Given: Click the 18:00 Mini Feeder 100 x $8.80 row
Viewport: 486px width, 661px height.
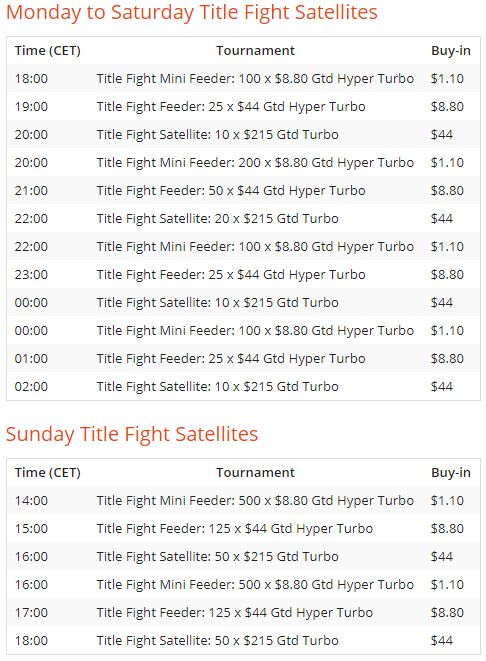Looking at the screenshot, I should pos(243,78).
